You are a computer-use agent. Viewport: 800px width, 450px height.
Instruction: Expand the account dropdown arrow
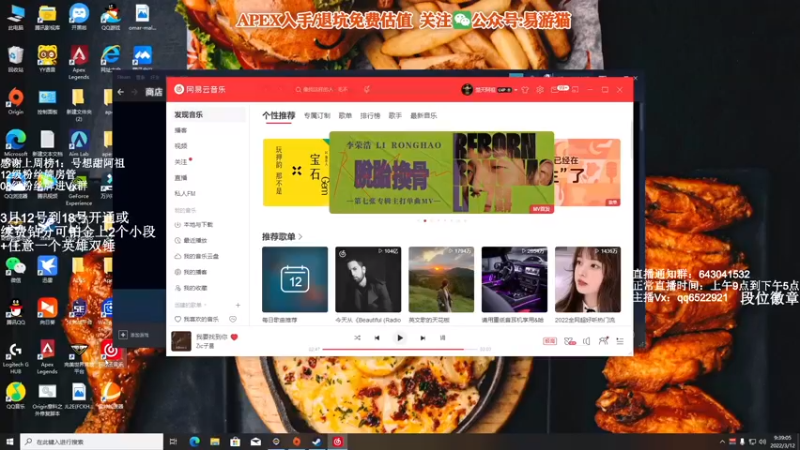[516, 90]
